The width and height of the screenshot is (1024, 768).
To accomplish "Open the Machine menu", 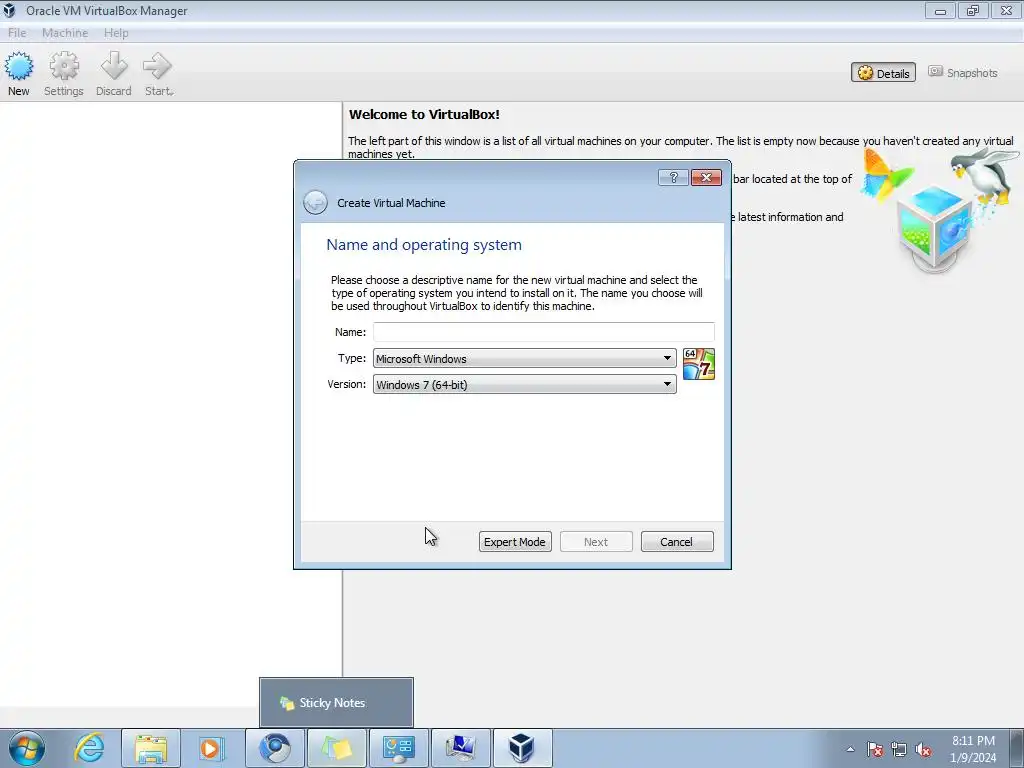I will pos(65,33).
